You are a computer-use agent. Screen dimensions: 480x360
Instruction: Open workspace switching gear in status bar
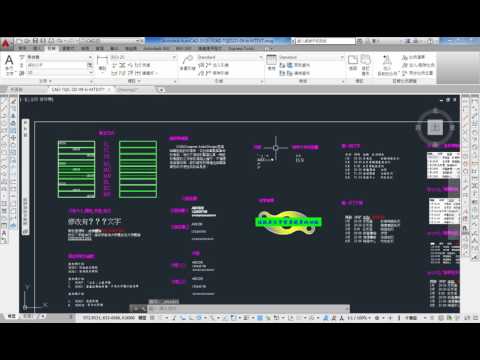coord(377,318)
